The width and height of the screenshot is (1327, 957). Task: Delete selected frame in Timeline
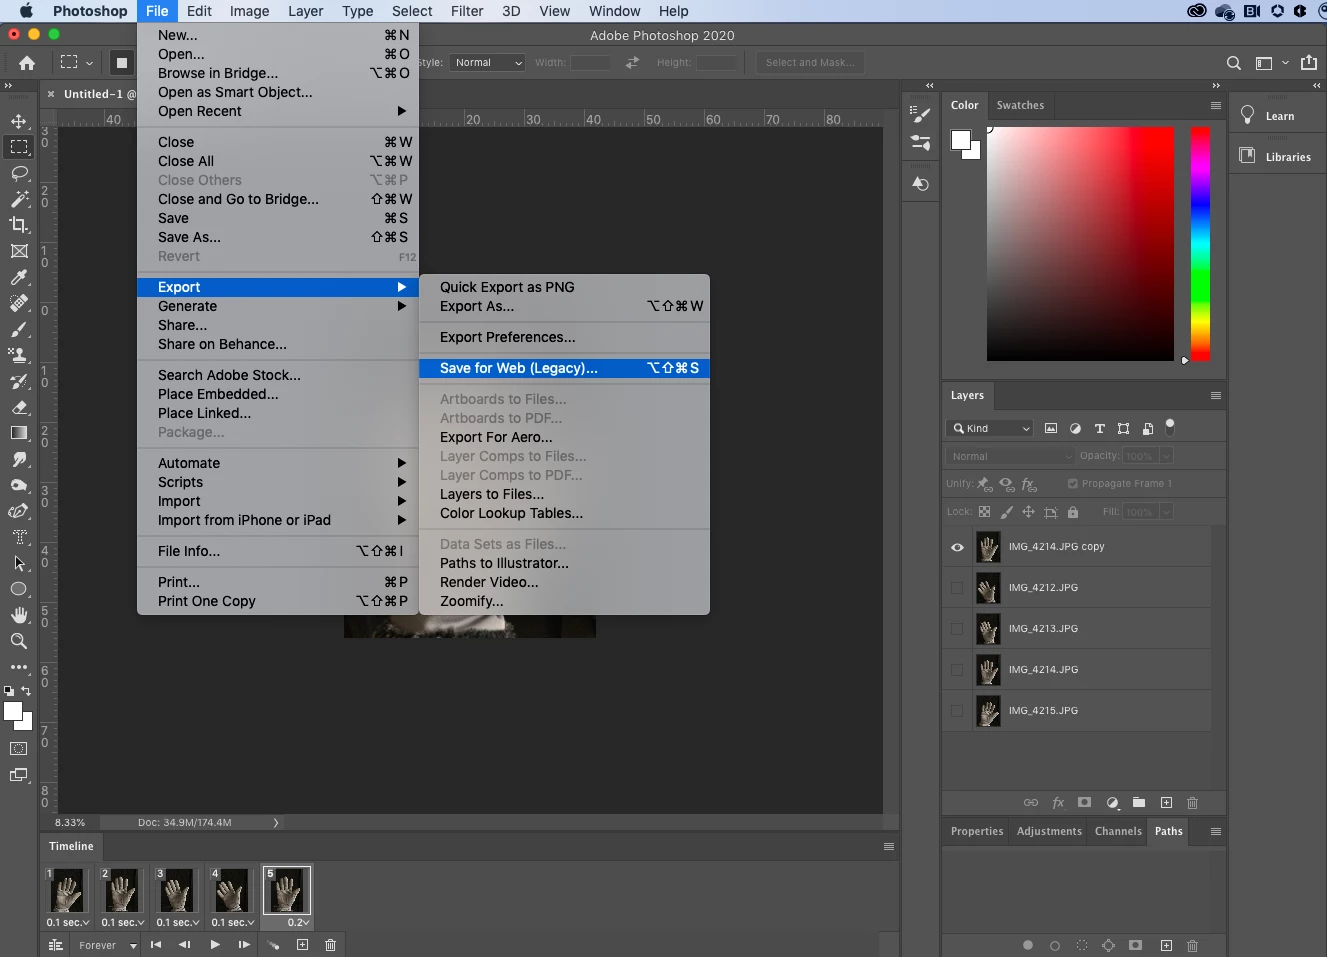tap(330, 945)
